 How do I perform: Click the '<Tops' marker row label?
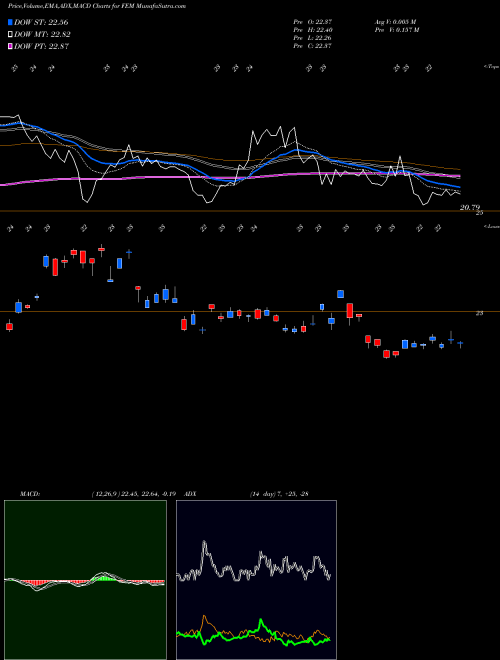click(491, 67)
